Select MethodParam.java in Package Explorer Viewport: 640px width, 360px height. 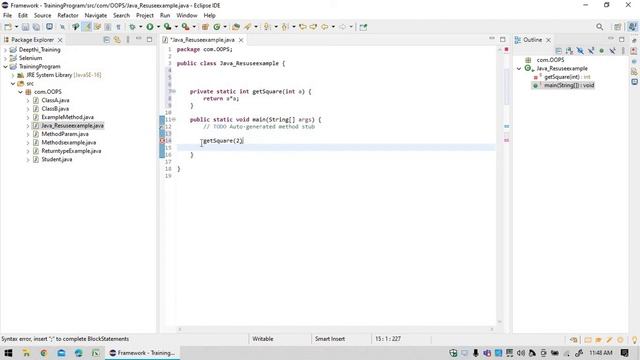click(65, 134)
